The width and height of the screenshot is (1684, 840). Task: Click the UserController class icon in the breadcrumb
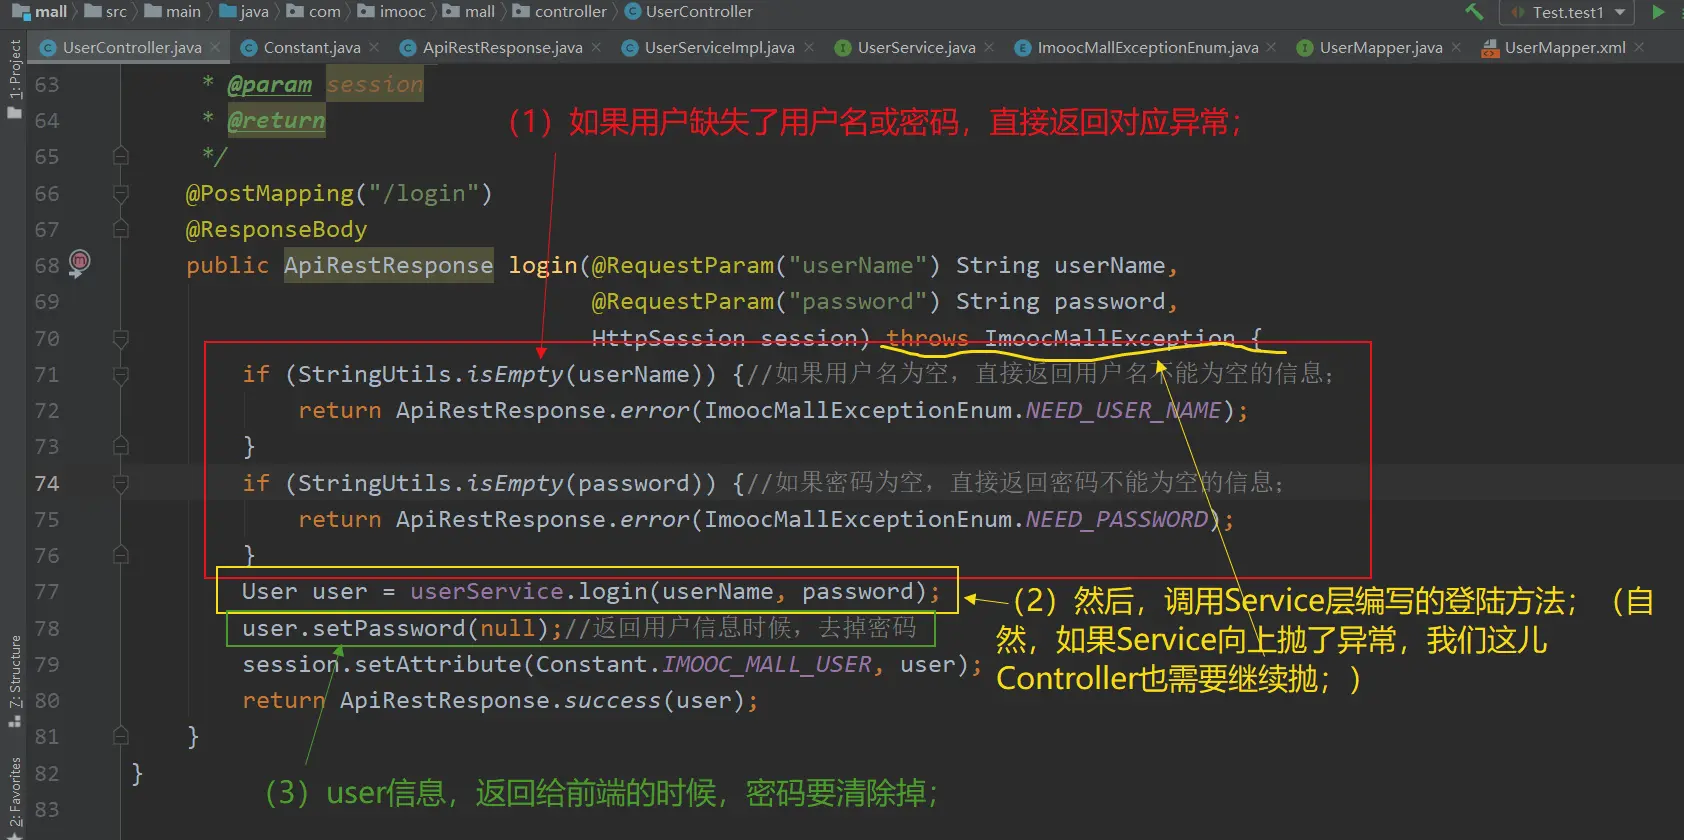633,12
